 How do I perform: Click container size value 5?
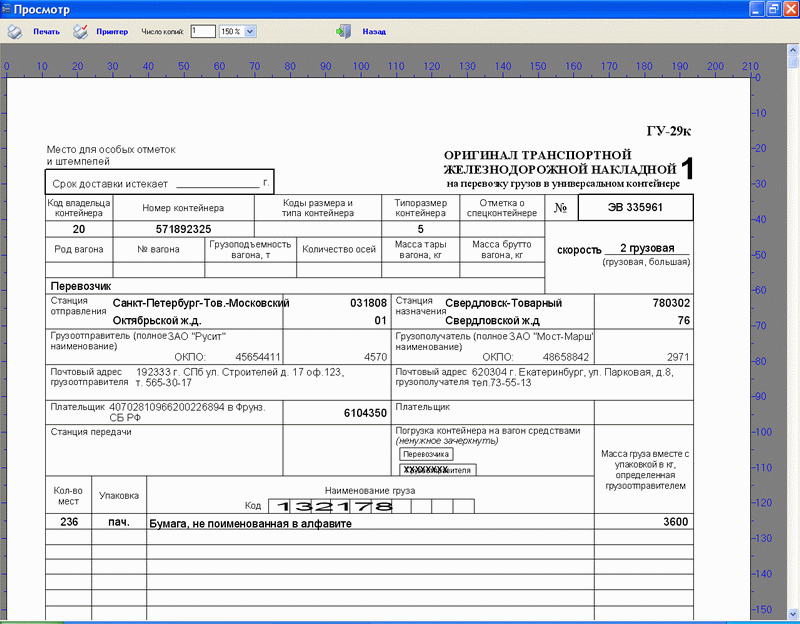(420, 229)
